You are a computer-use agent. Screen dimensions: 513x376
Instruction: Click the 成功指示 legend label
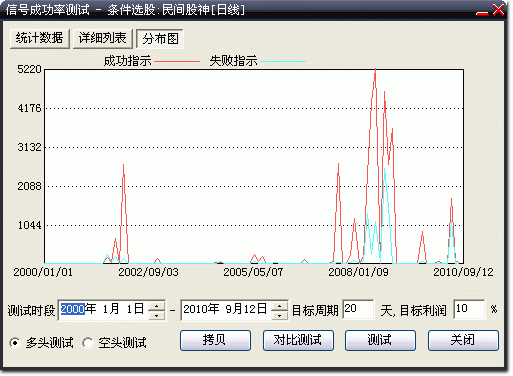point(127,61)
